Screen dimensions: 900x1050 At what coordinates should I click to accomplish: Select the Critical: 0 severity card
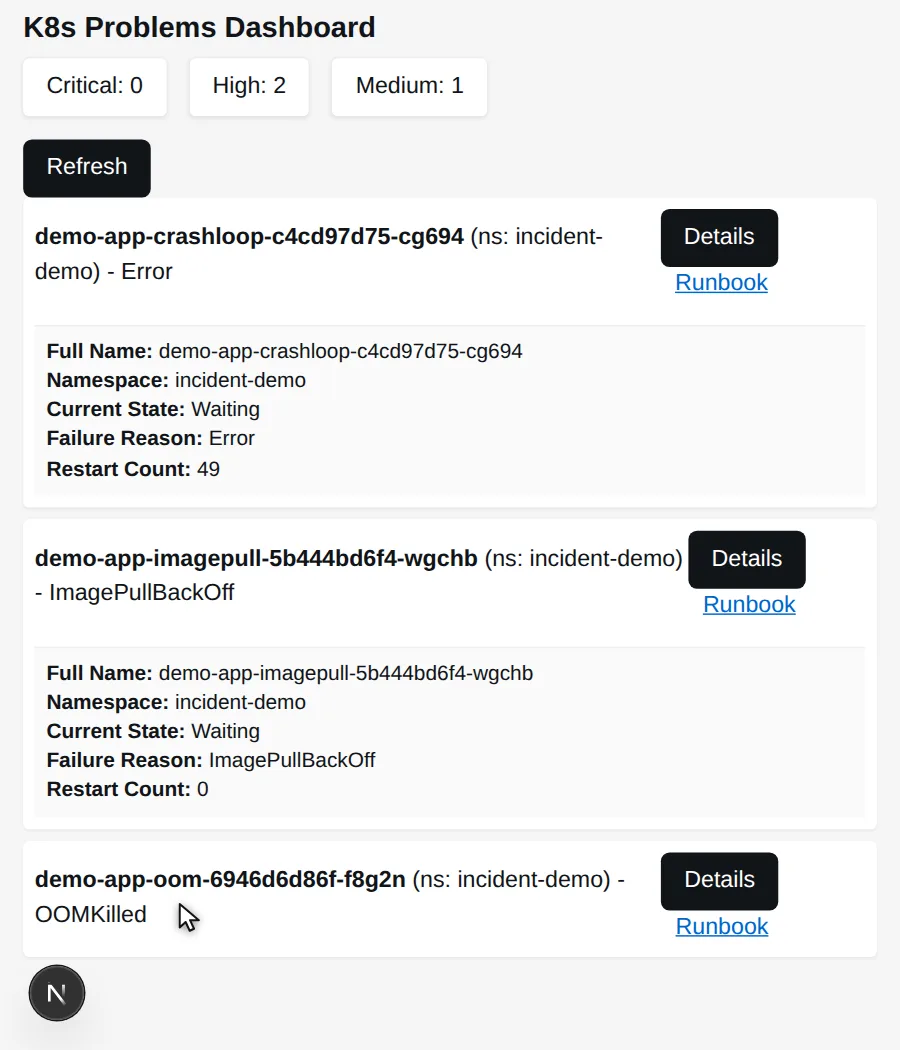click(94, 86)
